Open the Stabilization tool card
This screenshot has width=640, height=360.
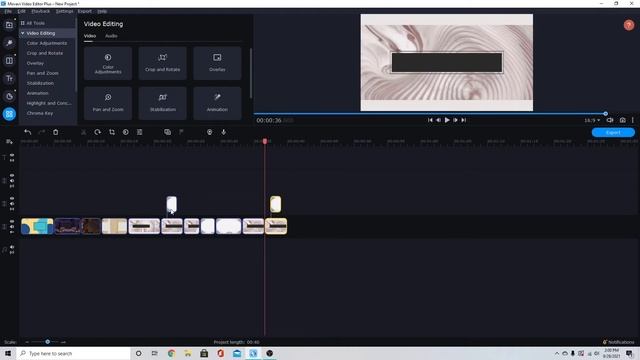tap(162, 103)
